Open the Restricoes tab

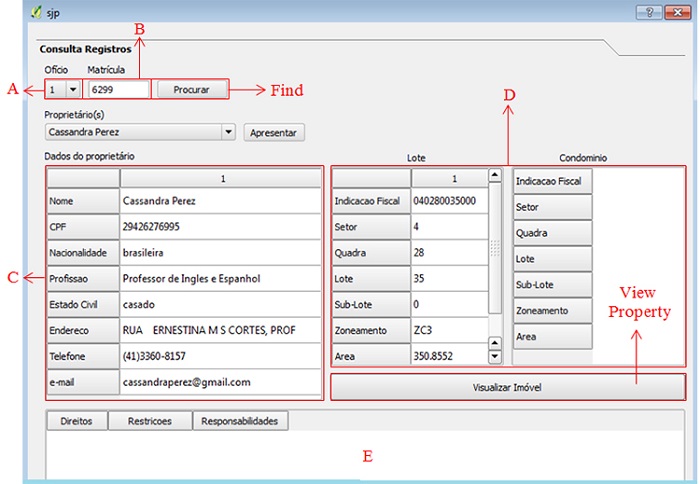(x=150, y=421)
